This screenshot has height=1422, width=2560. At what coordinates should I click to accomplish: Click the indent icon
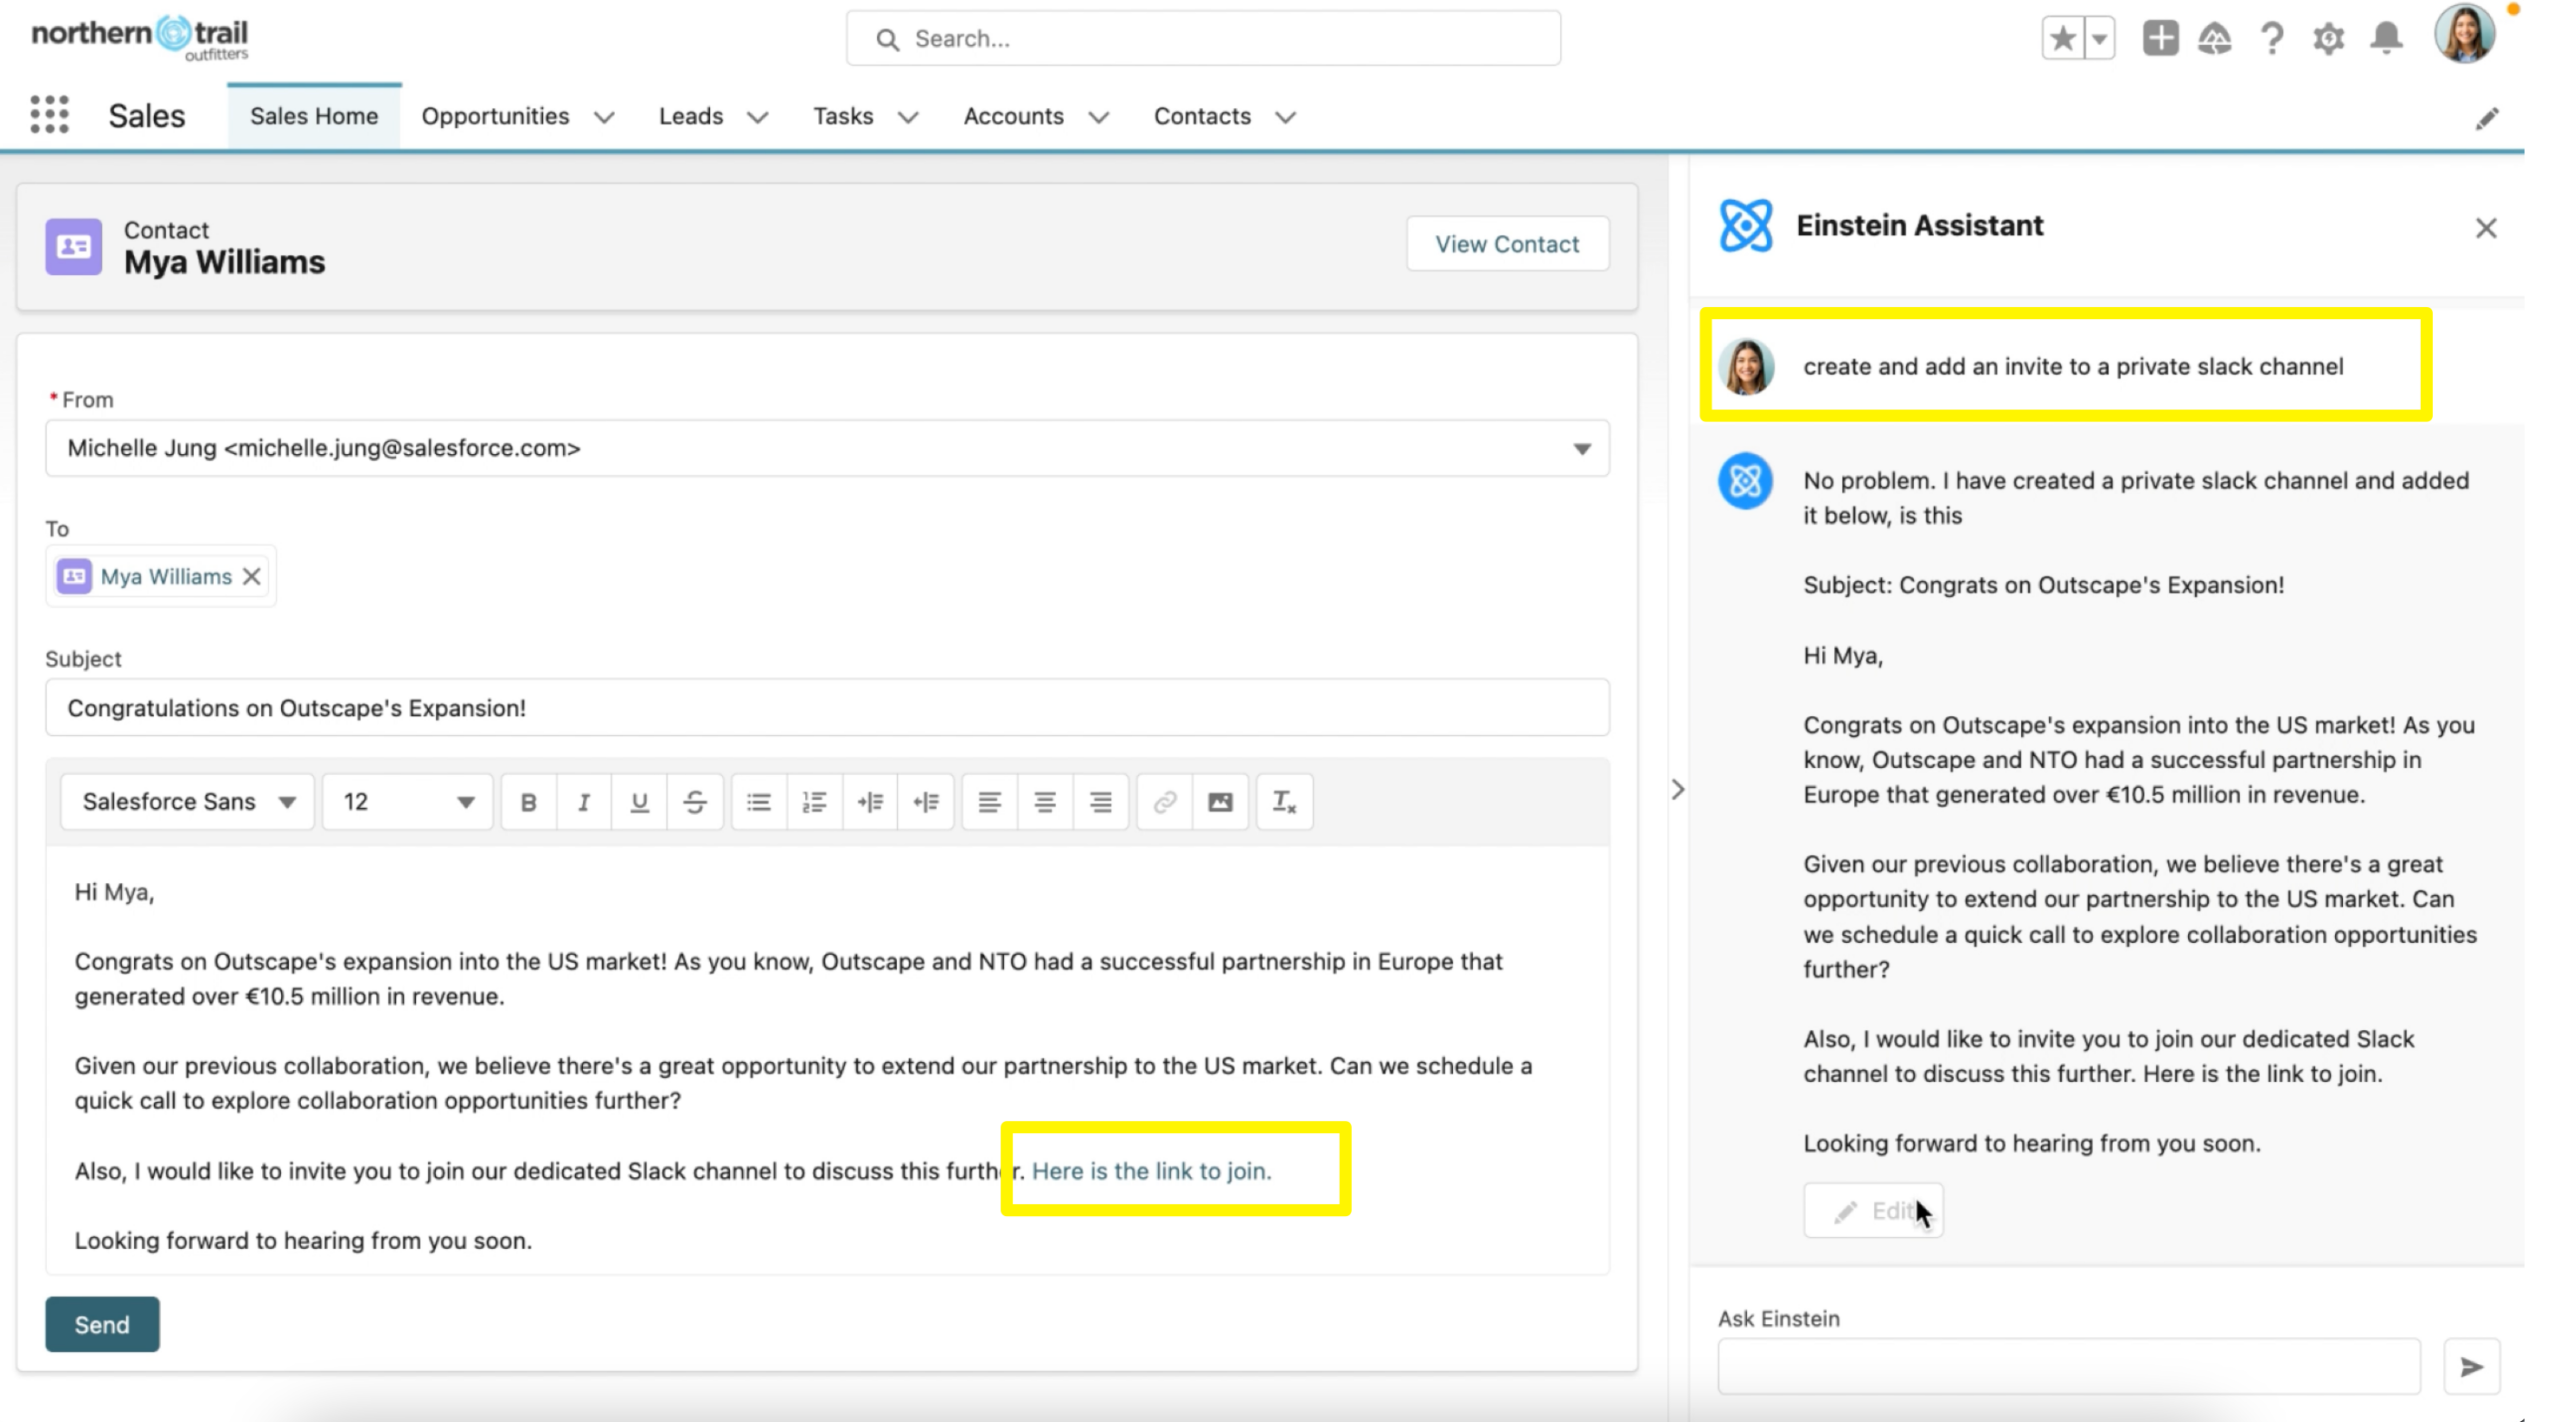pos(870,802)
